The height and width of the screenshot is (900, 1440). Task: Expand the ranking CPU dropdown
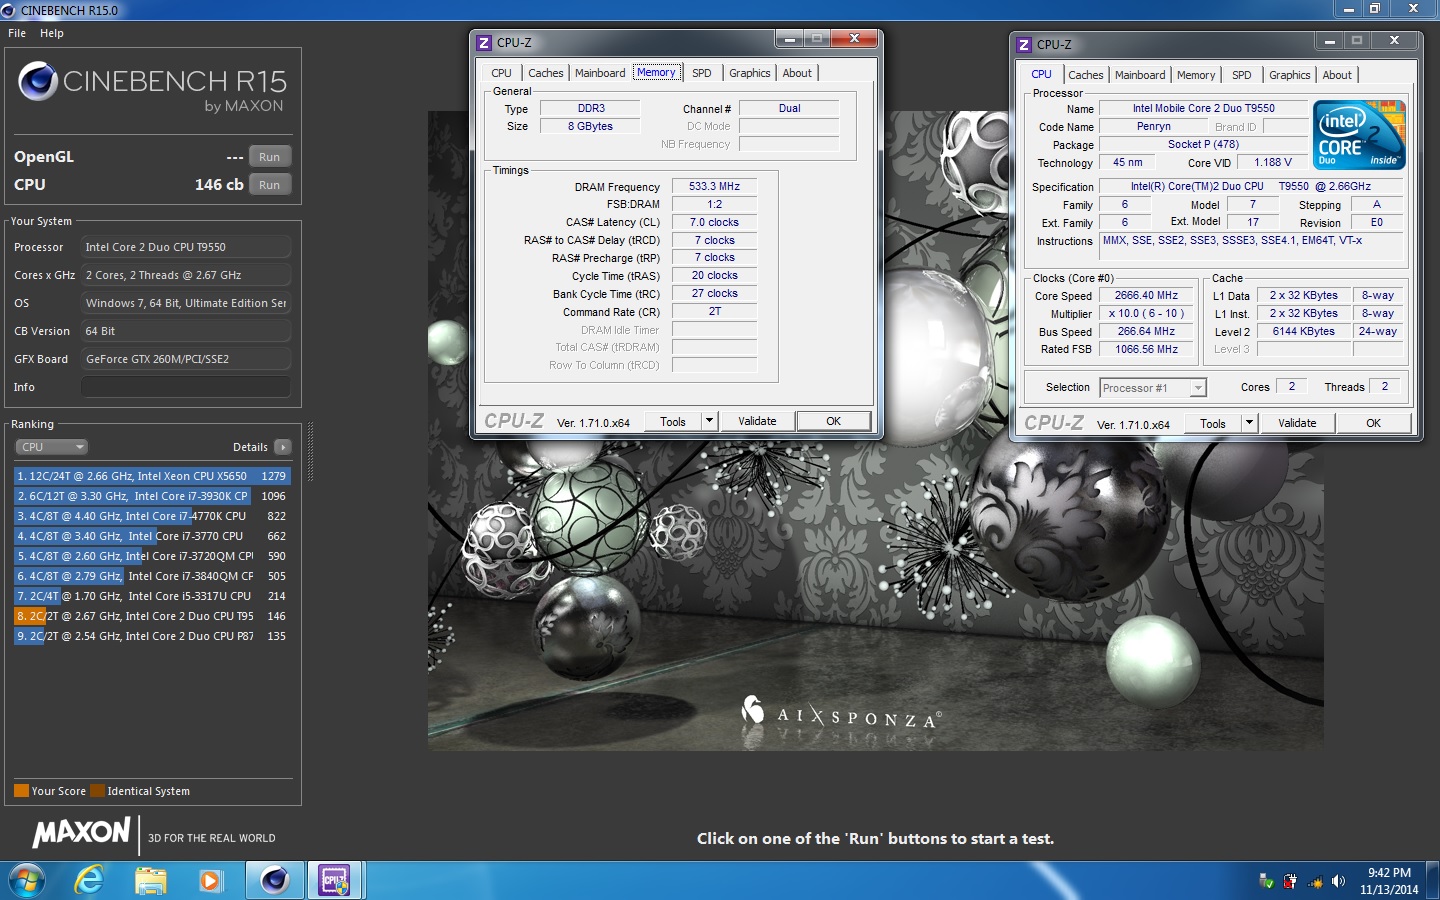[52, 447]
